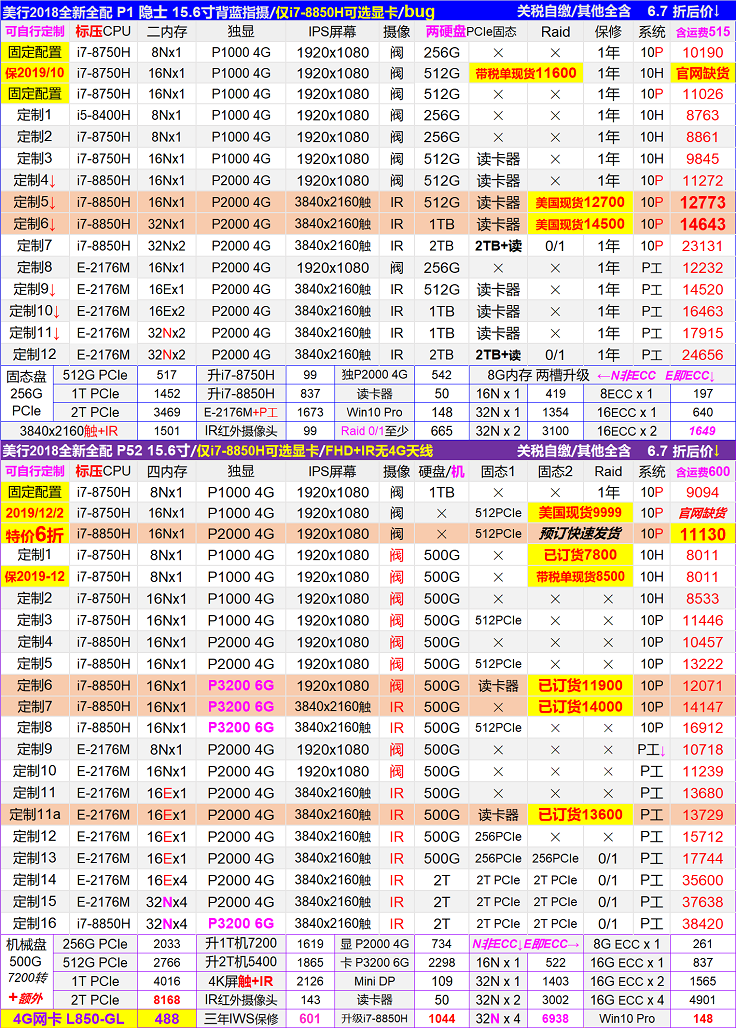Select the 已订货13600 cell
This screenshot has width=736, height=1028.
pyautogui.click(x=580, y=815)
